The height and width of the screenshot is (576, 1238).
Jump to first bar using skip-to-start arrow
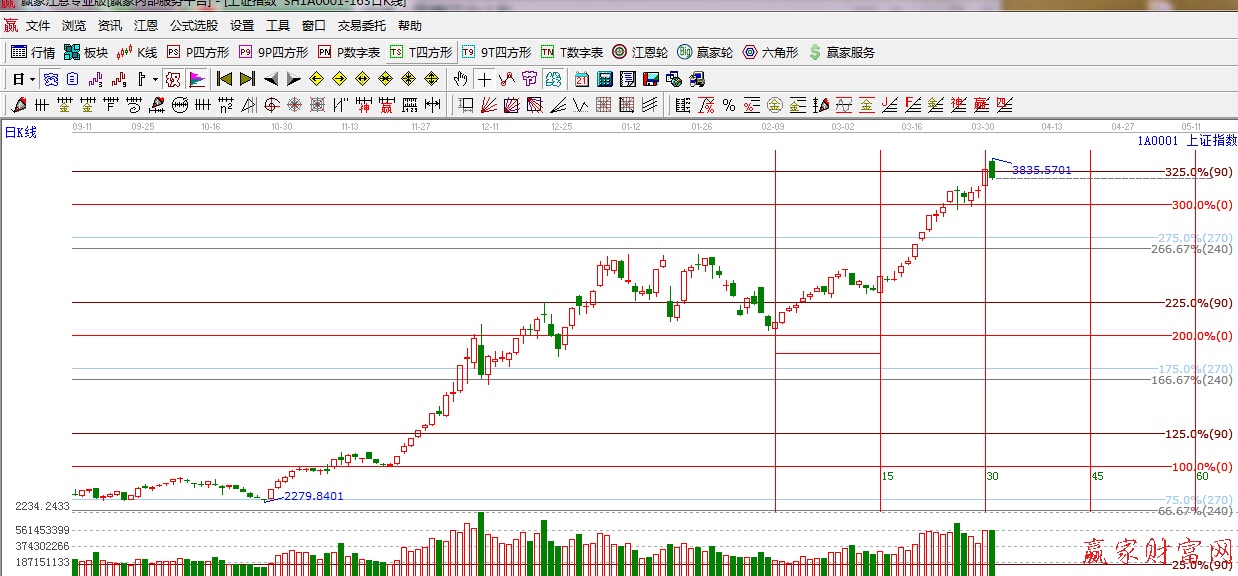tap(224, 79)
